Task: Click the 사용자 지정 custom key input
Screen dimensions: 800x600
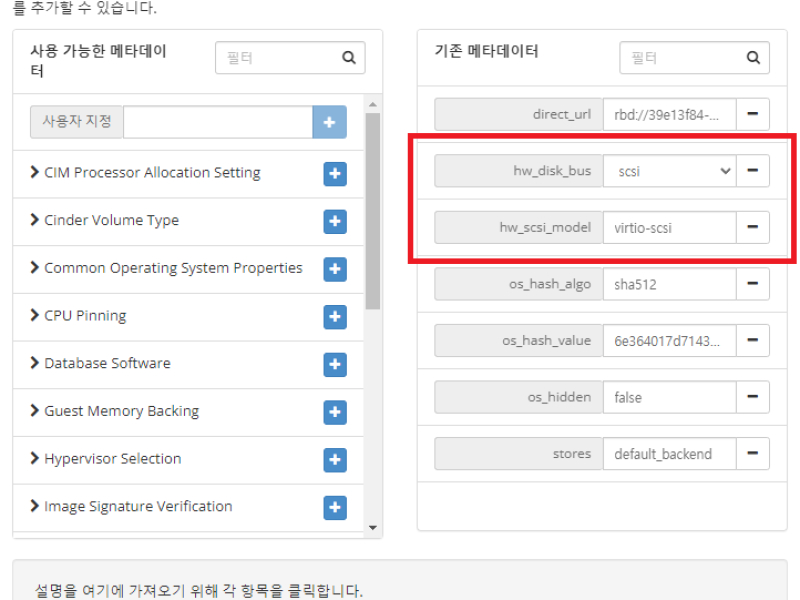Action: point(218,122)
